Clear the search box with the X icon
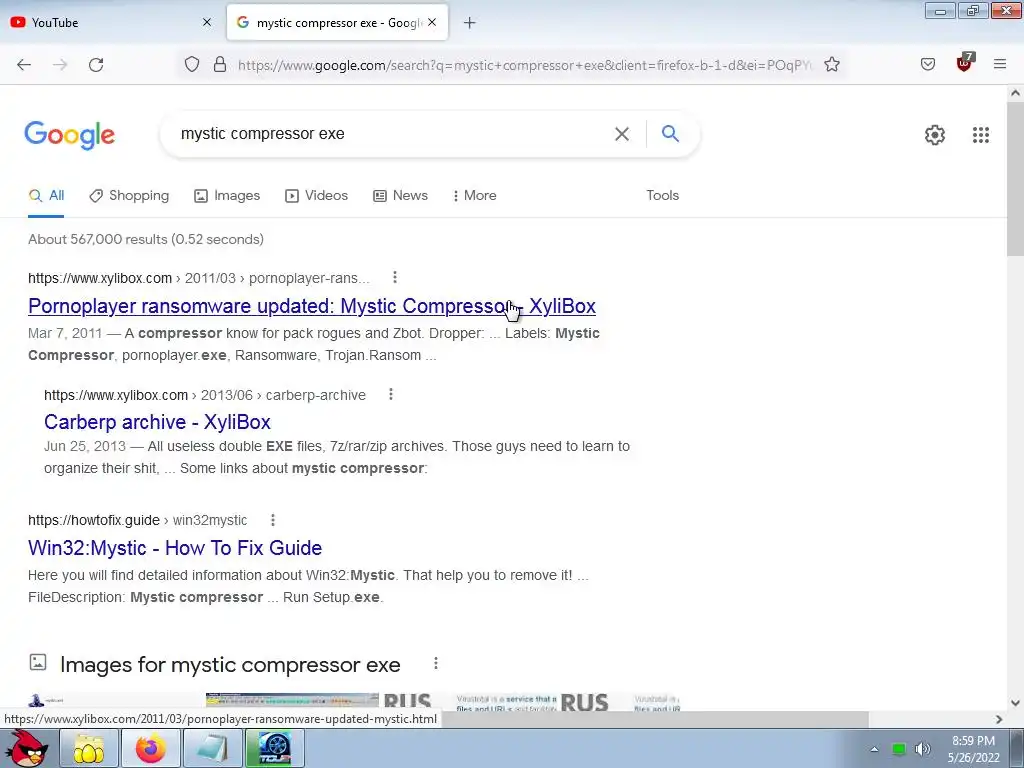The height and width of the screenshot is (768, 1024). (x=622, y=134)
